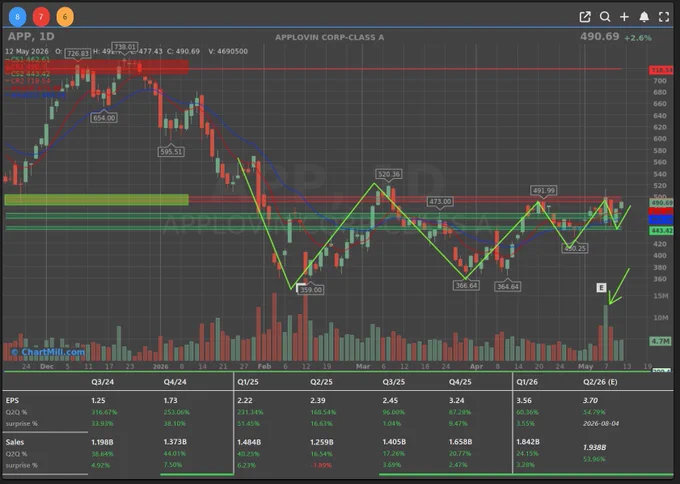Click the 366.64 low price label
The height and width of the screenshot is (484, 680).
(466, 285)
